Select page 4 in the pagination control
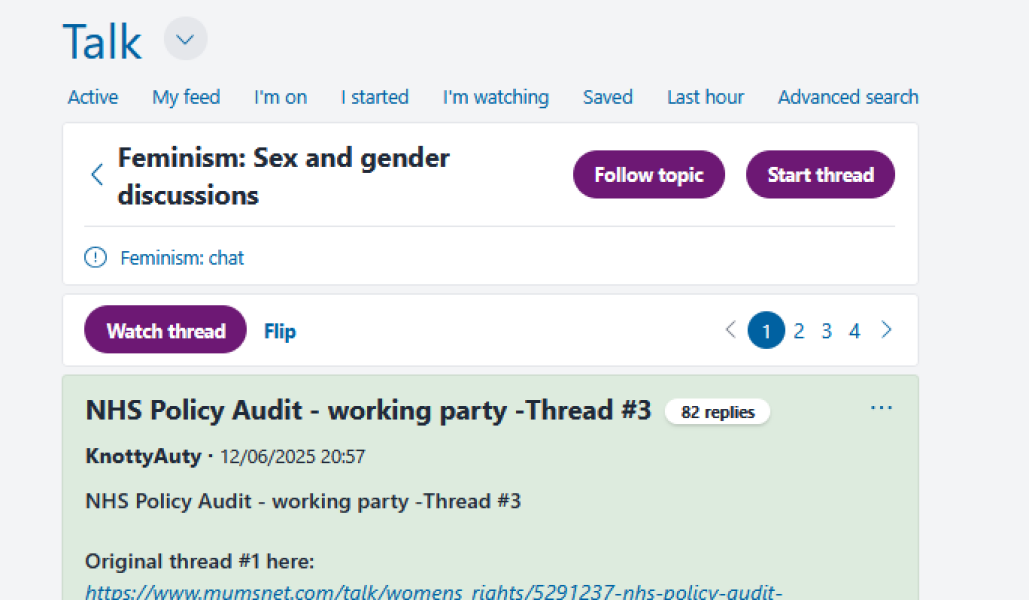 (x=854, y=330)
